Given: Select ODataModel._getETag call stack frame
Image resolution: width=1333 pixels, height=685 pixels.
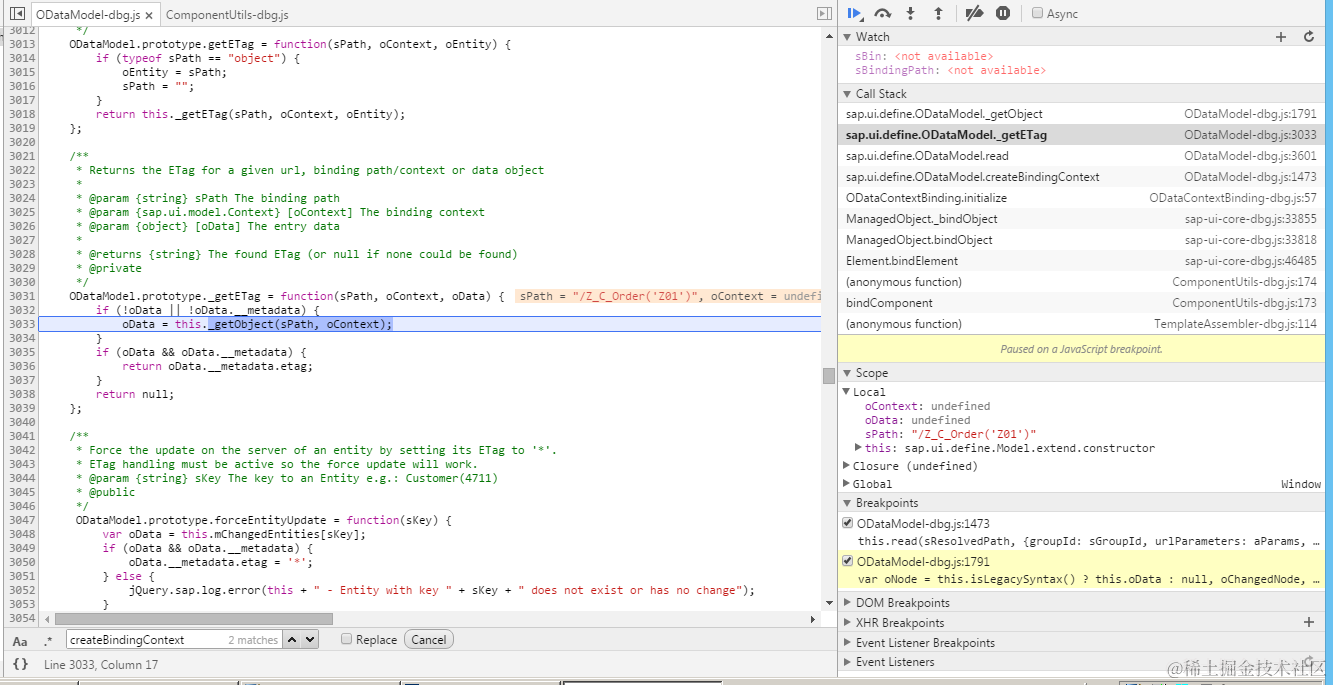Looking at the screenshot, I should point(1081,135).
